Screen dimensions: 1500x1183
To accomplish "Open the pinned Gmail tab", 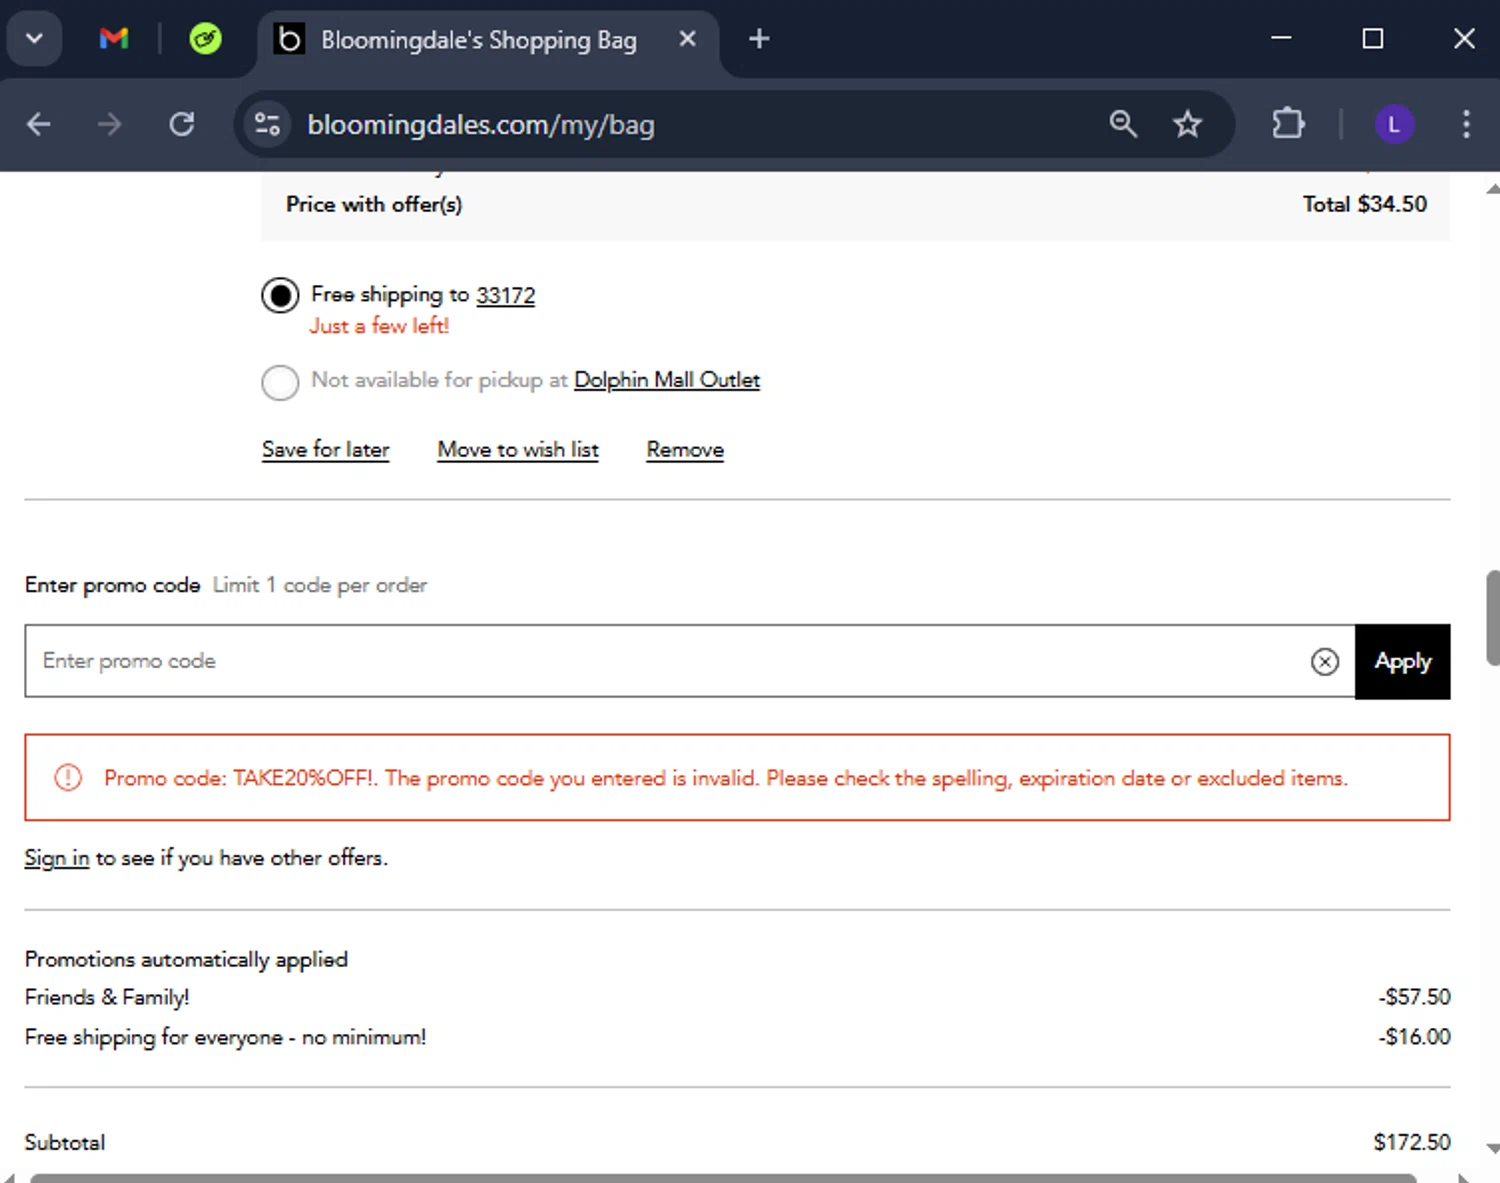I will [114, 39].
